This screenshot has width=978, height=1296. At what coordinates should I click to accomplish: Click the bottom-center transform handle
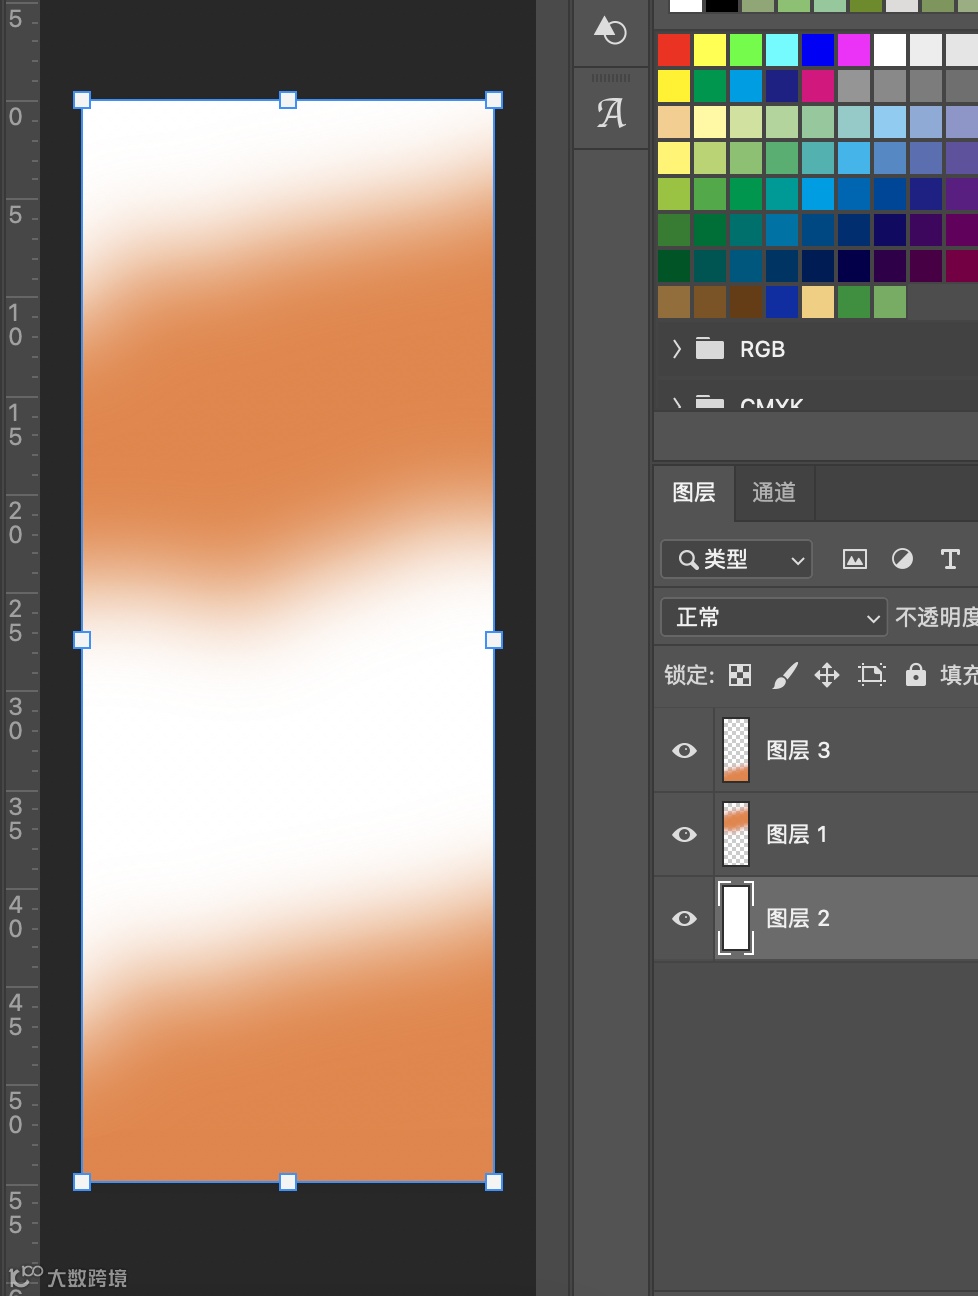(x=288, y=1182)
